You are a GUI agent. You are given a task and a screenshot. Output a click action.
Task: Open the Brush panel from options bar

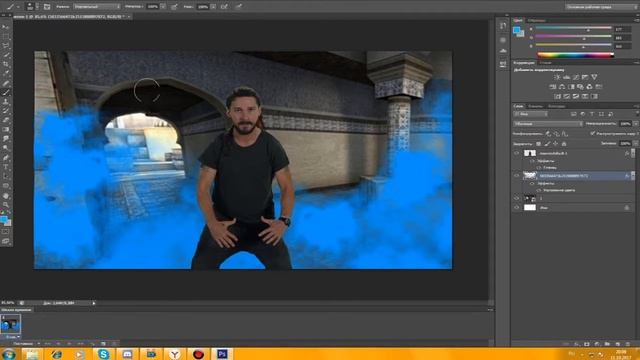point(47,7)
